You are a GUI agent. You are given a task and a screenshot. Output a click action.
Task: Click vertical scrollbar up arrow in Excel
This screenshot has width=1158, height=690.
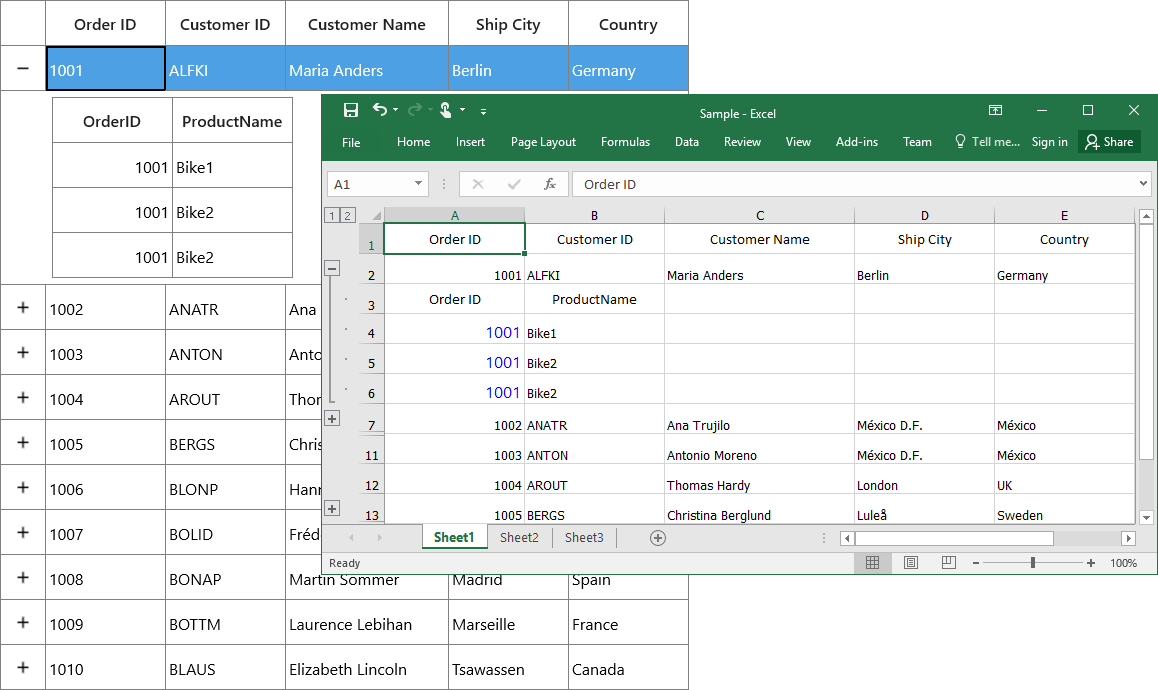click(x=1146, y=216)
